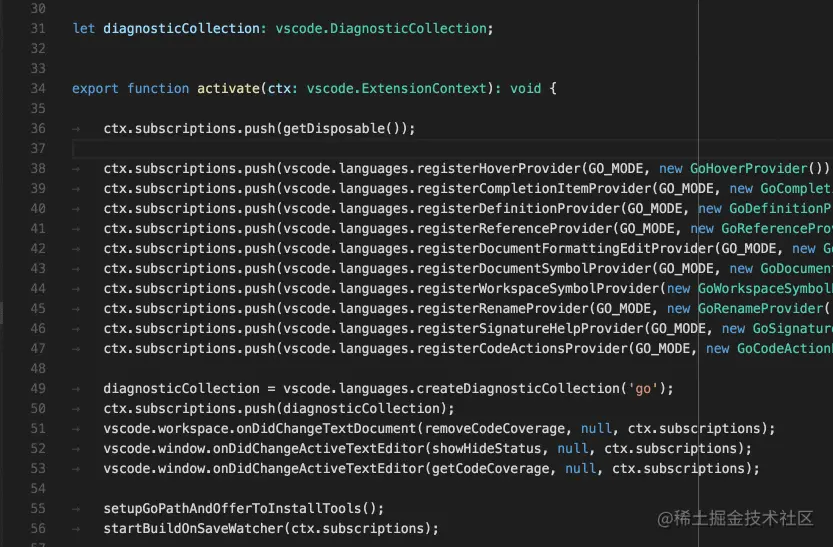This screenshot has width=833, height=547.
Task: Click line number 56 in the gutter
Action: point(38,528)
